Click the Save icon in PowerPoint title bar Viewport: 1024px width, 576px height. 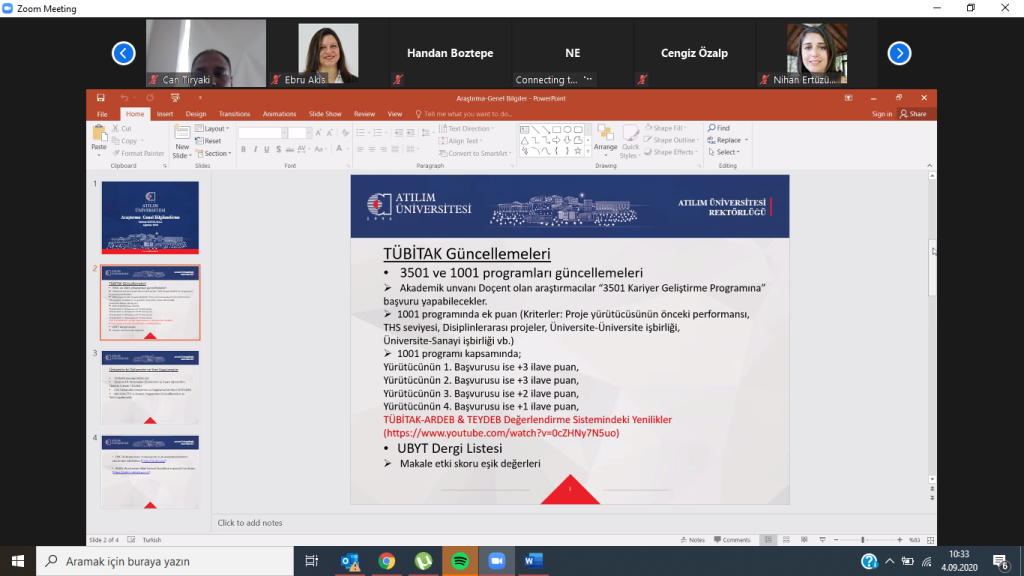(101, 97)
